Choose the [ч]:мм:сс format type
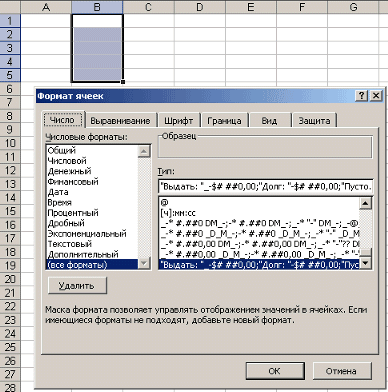Screen dimensions: 388x392 coord(259,212)
